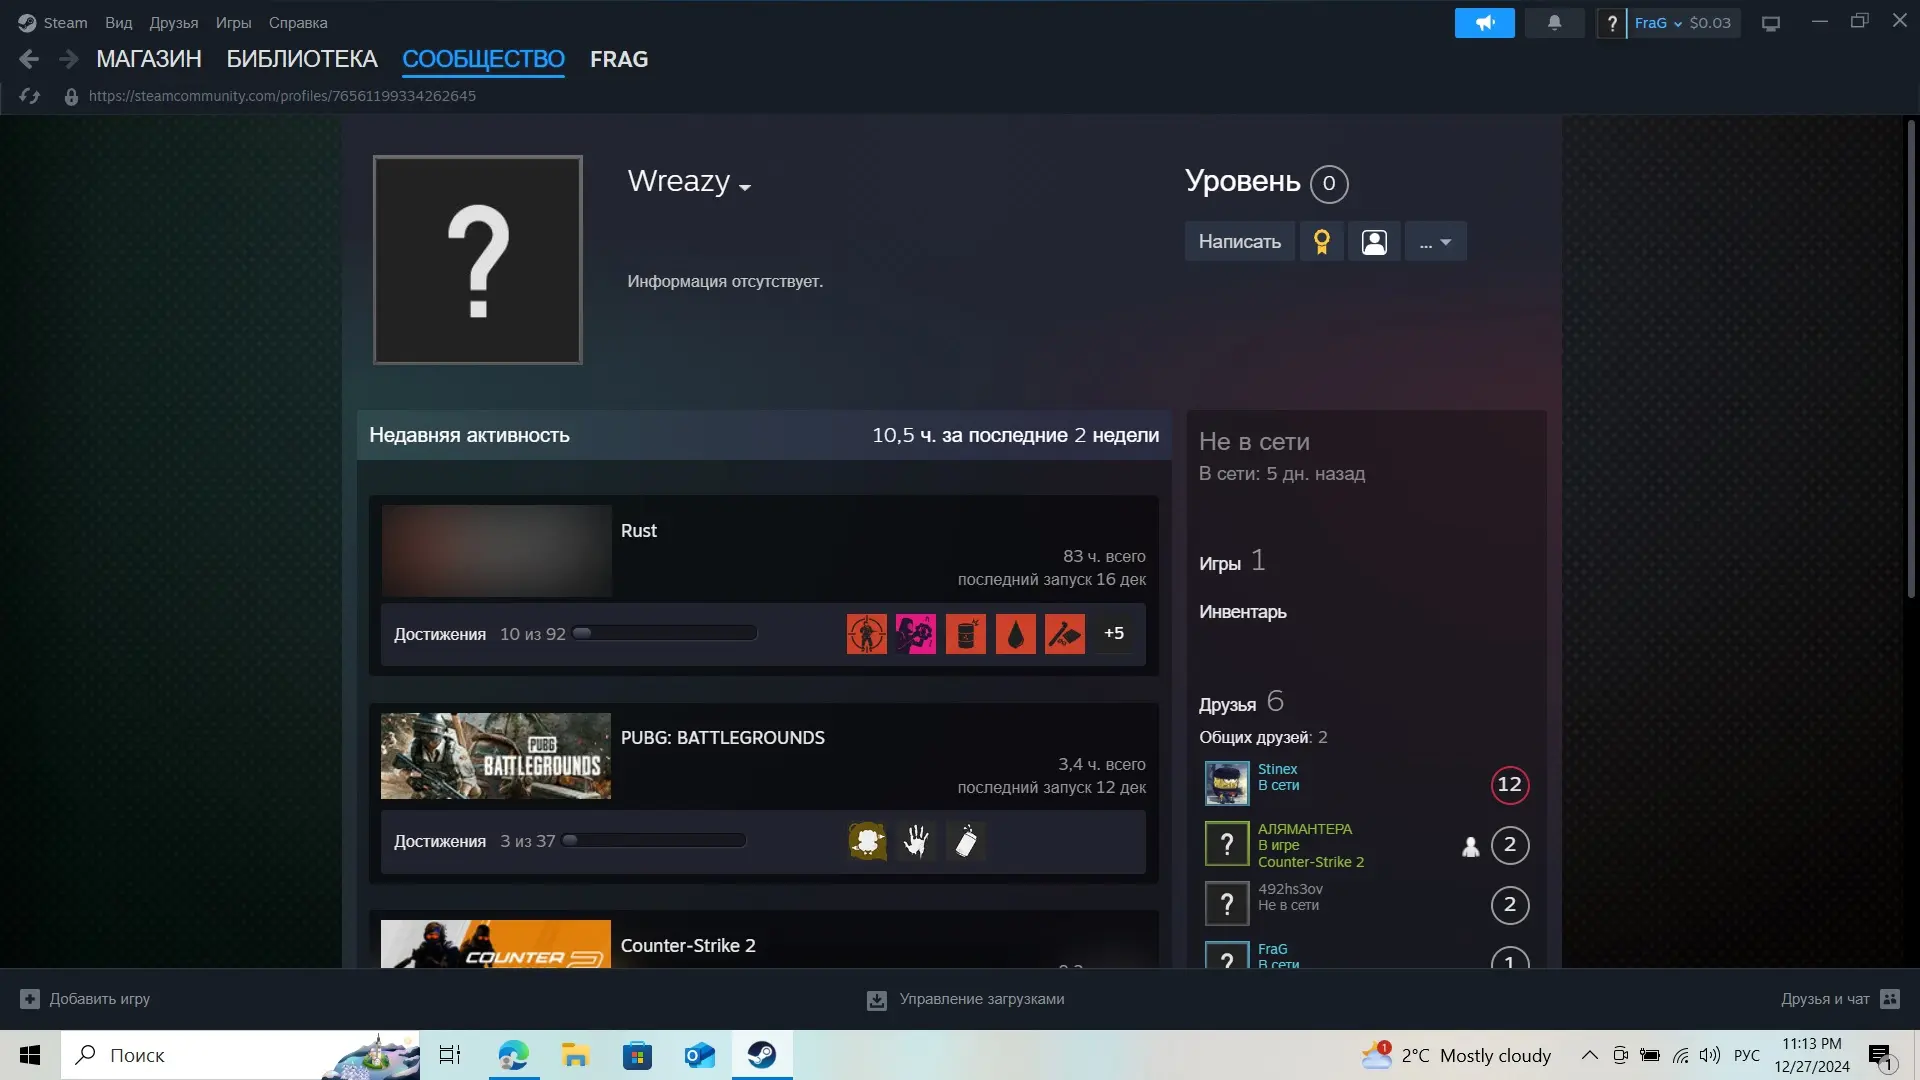The image size is (1920, 1080).
Task: Click the yellow award badge on the profile
Action: [1322, 241]
